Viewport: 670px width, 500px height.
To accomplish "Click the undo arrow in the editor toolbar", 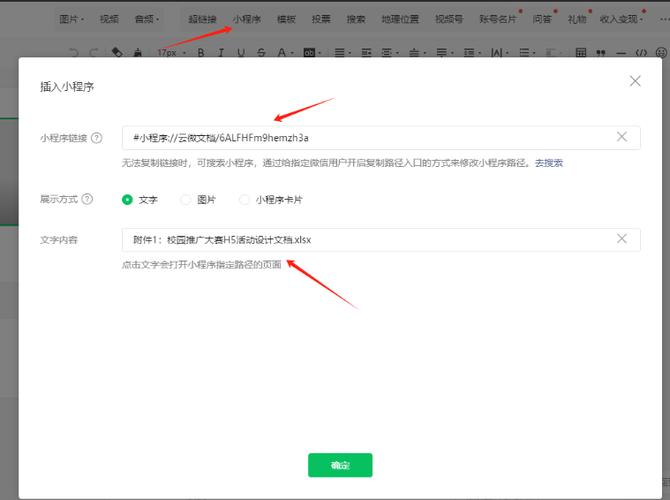I will coord(73,53).
